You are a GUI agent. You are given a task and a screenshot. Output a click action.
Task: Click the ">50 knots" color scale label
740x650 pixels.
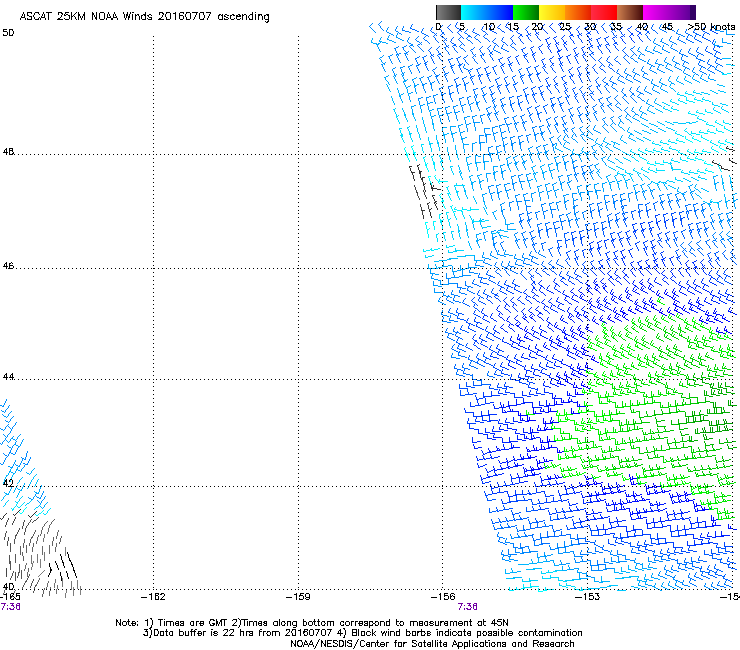(x=712, y=27)
